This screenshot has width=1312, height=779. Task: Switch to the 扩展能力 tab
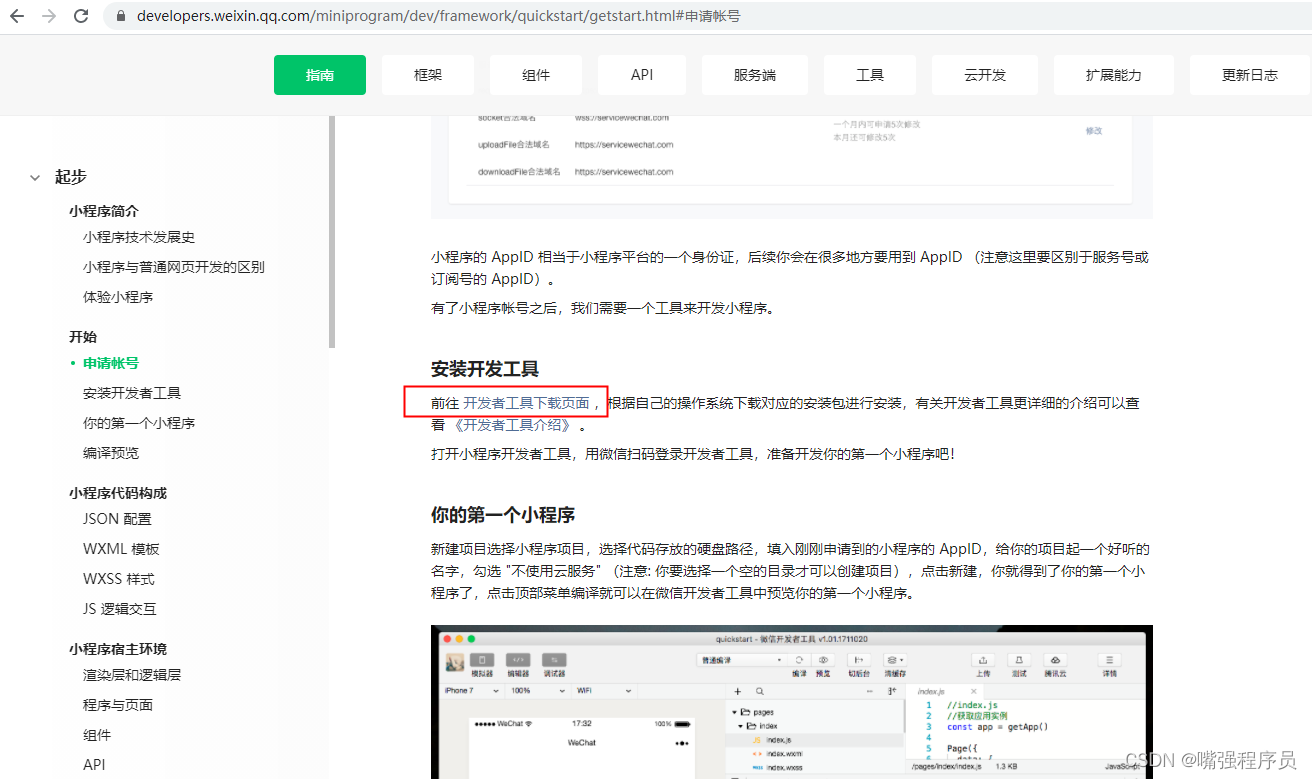click(1114, 75)
